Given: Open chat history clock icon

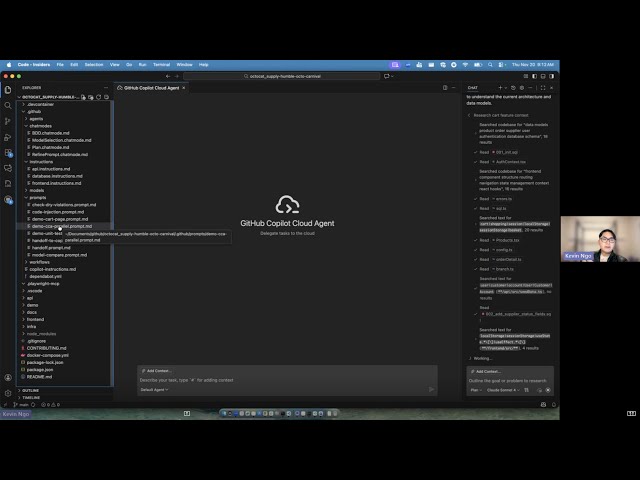Looking at the screenshot, I should 513,88.
